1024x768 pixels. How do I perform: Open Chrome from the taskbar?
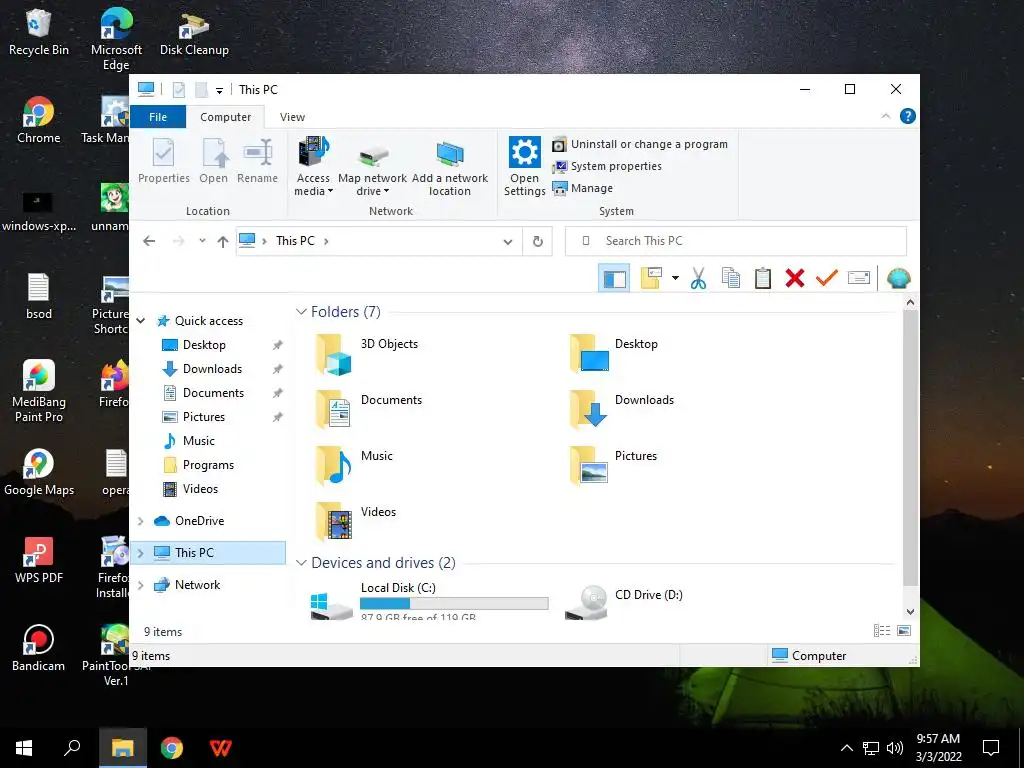172,748
